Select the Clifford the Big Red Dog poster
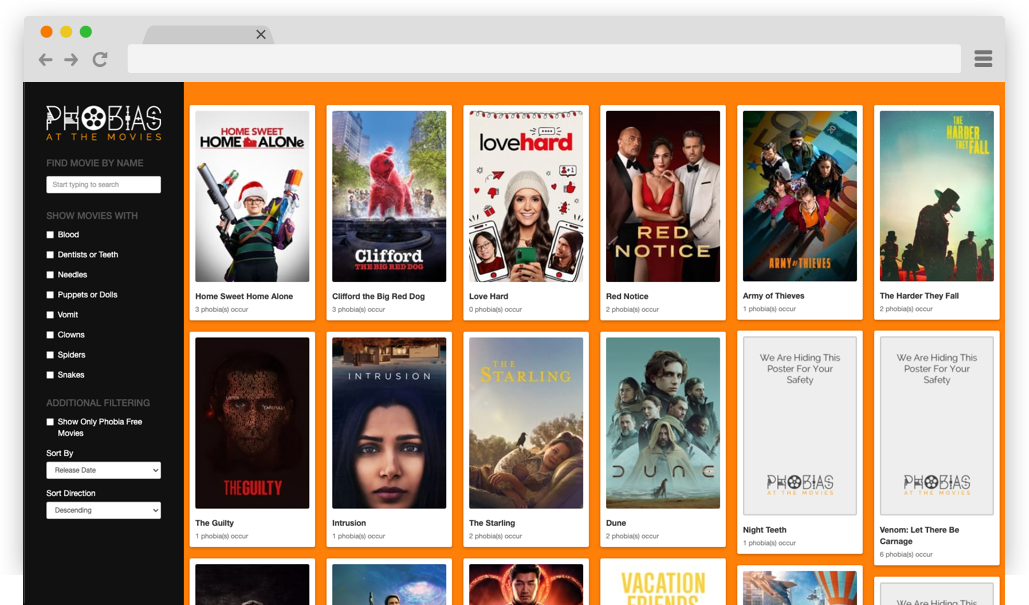The image size is (1029, 605). [389, 196]
